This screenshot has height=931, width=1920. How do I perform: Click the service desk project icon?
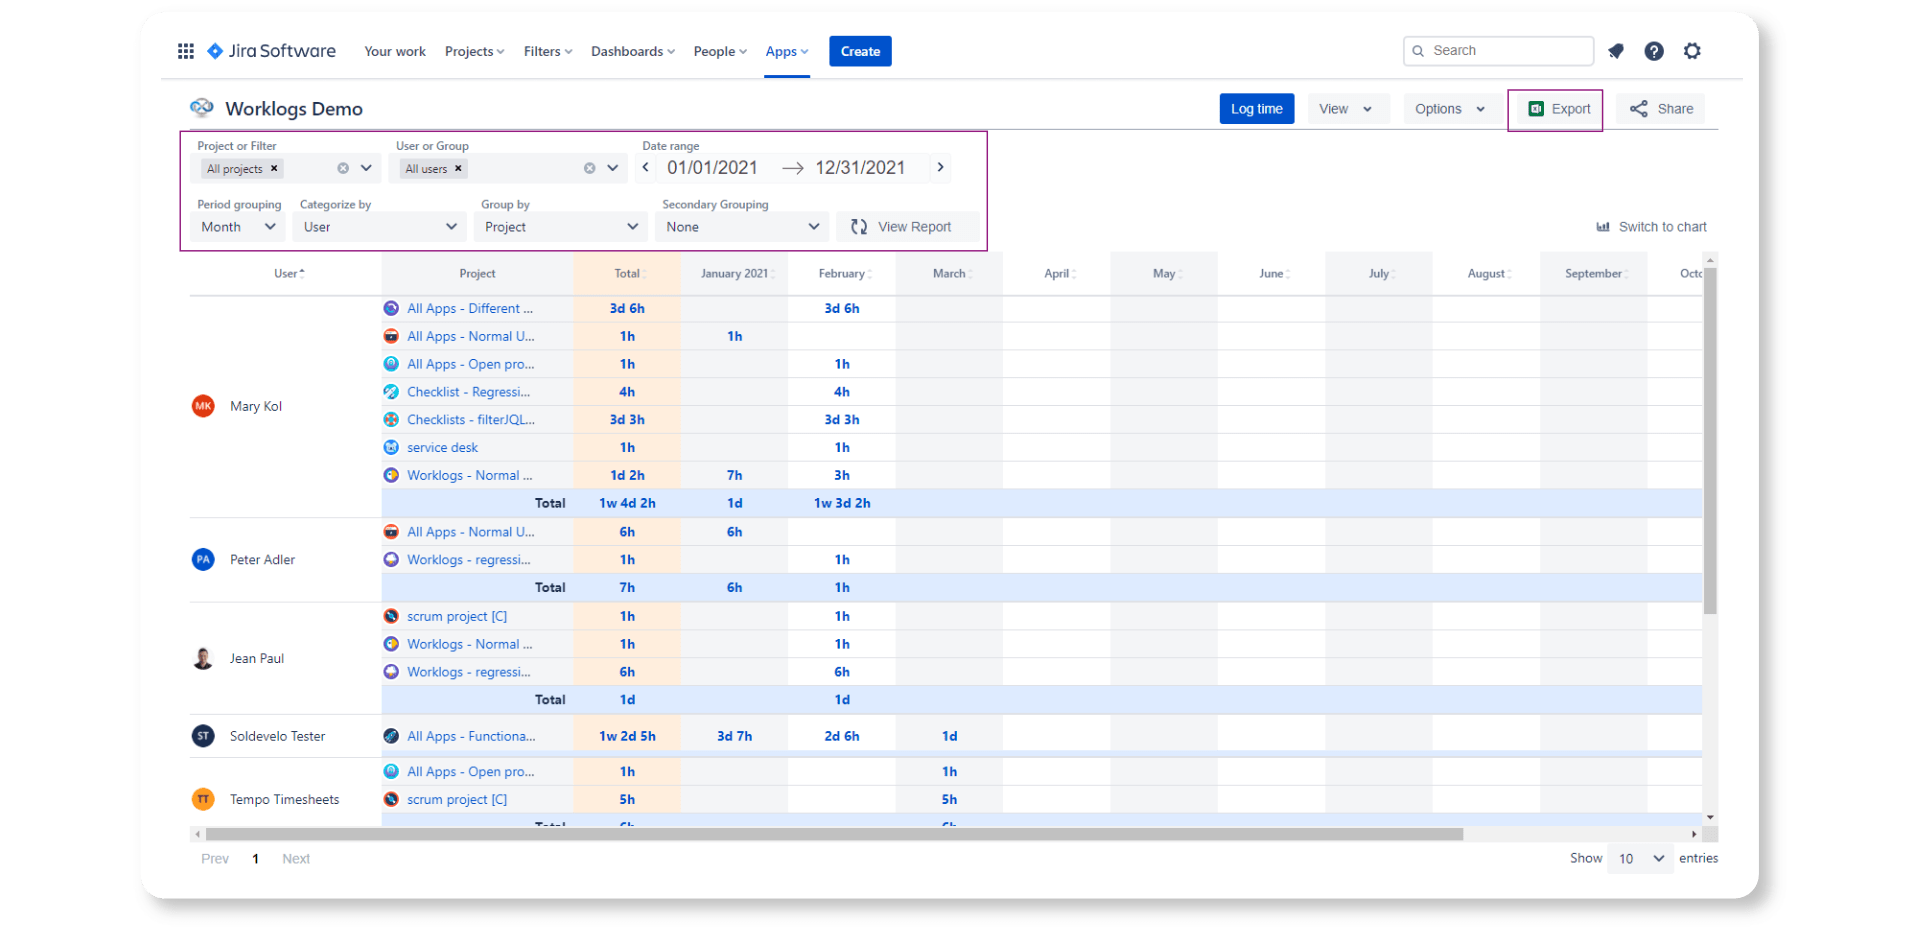pos(390,447)
